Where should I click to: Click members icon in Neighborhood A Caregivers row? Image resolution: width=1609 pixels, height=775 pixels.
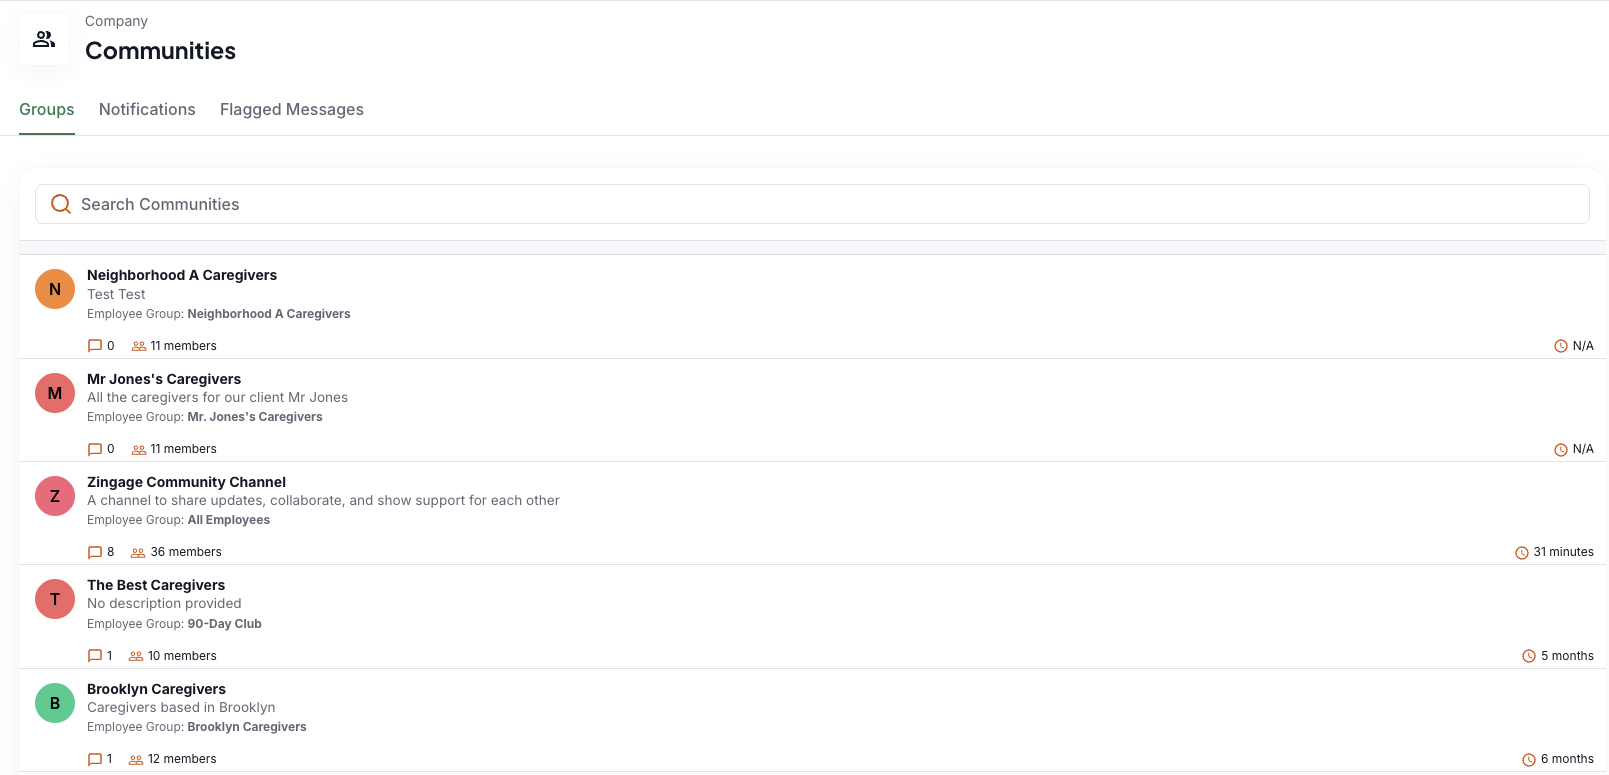click(139, 346)
